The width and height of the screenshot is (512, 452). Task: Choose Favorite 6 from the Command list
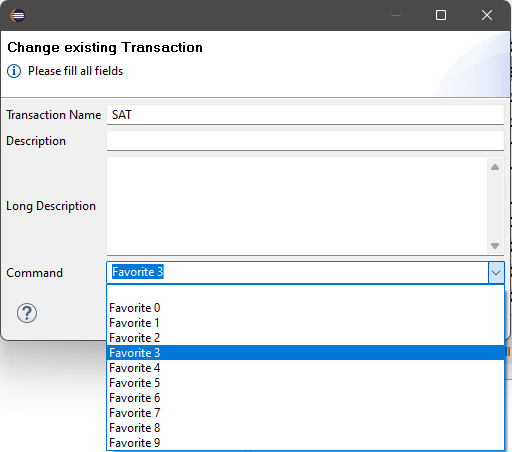pyautogui.click(x=305, y=398)
